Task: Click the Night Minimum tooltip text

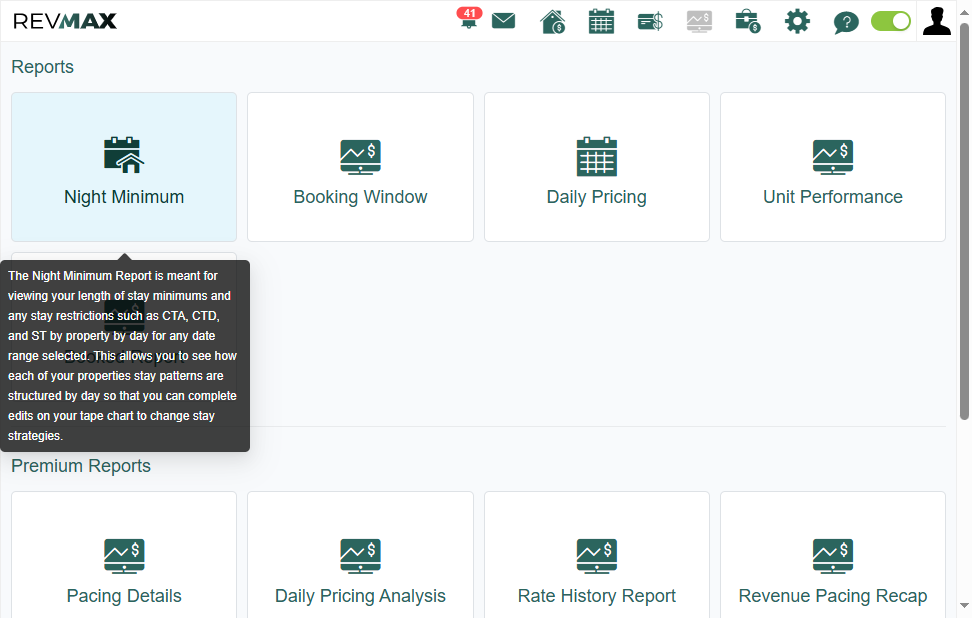Action: 123,356
